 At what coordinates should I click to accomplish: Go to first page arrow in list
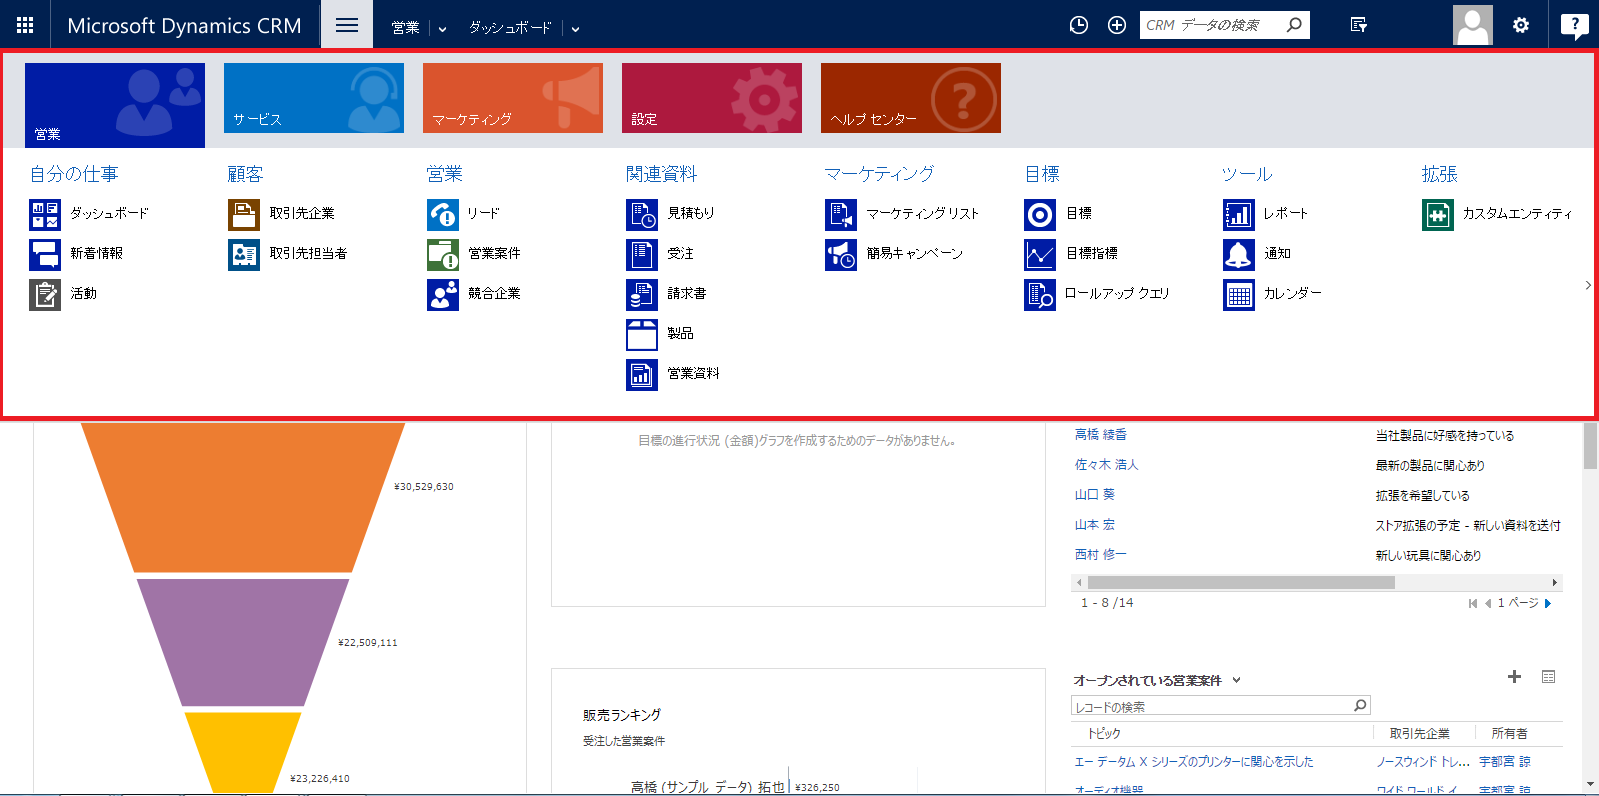[1472, 603]
